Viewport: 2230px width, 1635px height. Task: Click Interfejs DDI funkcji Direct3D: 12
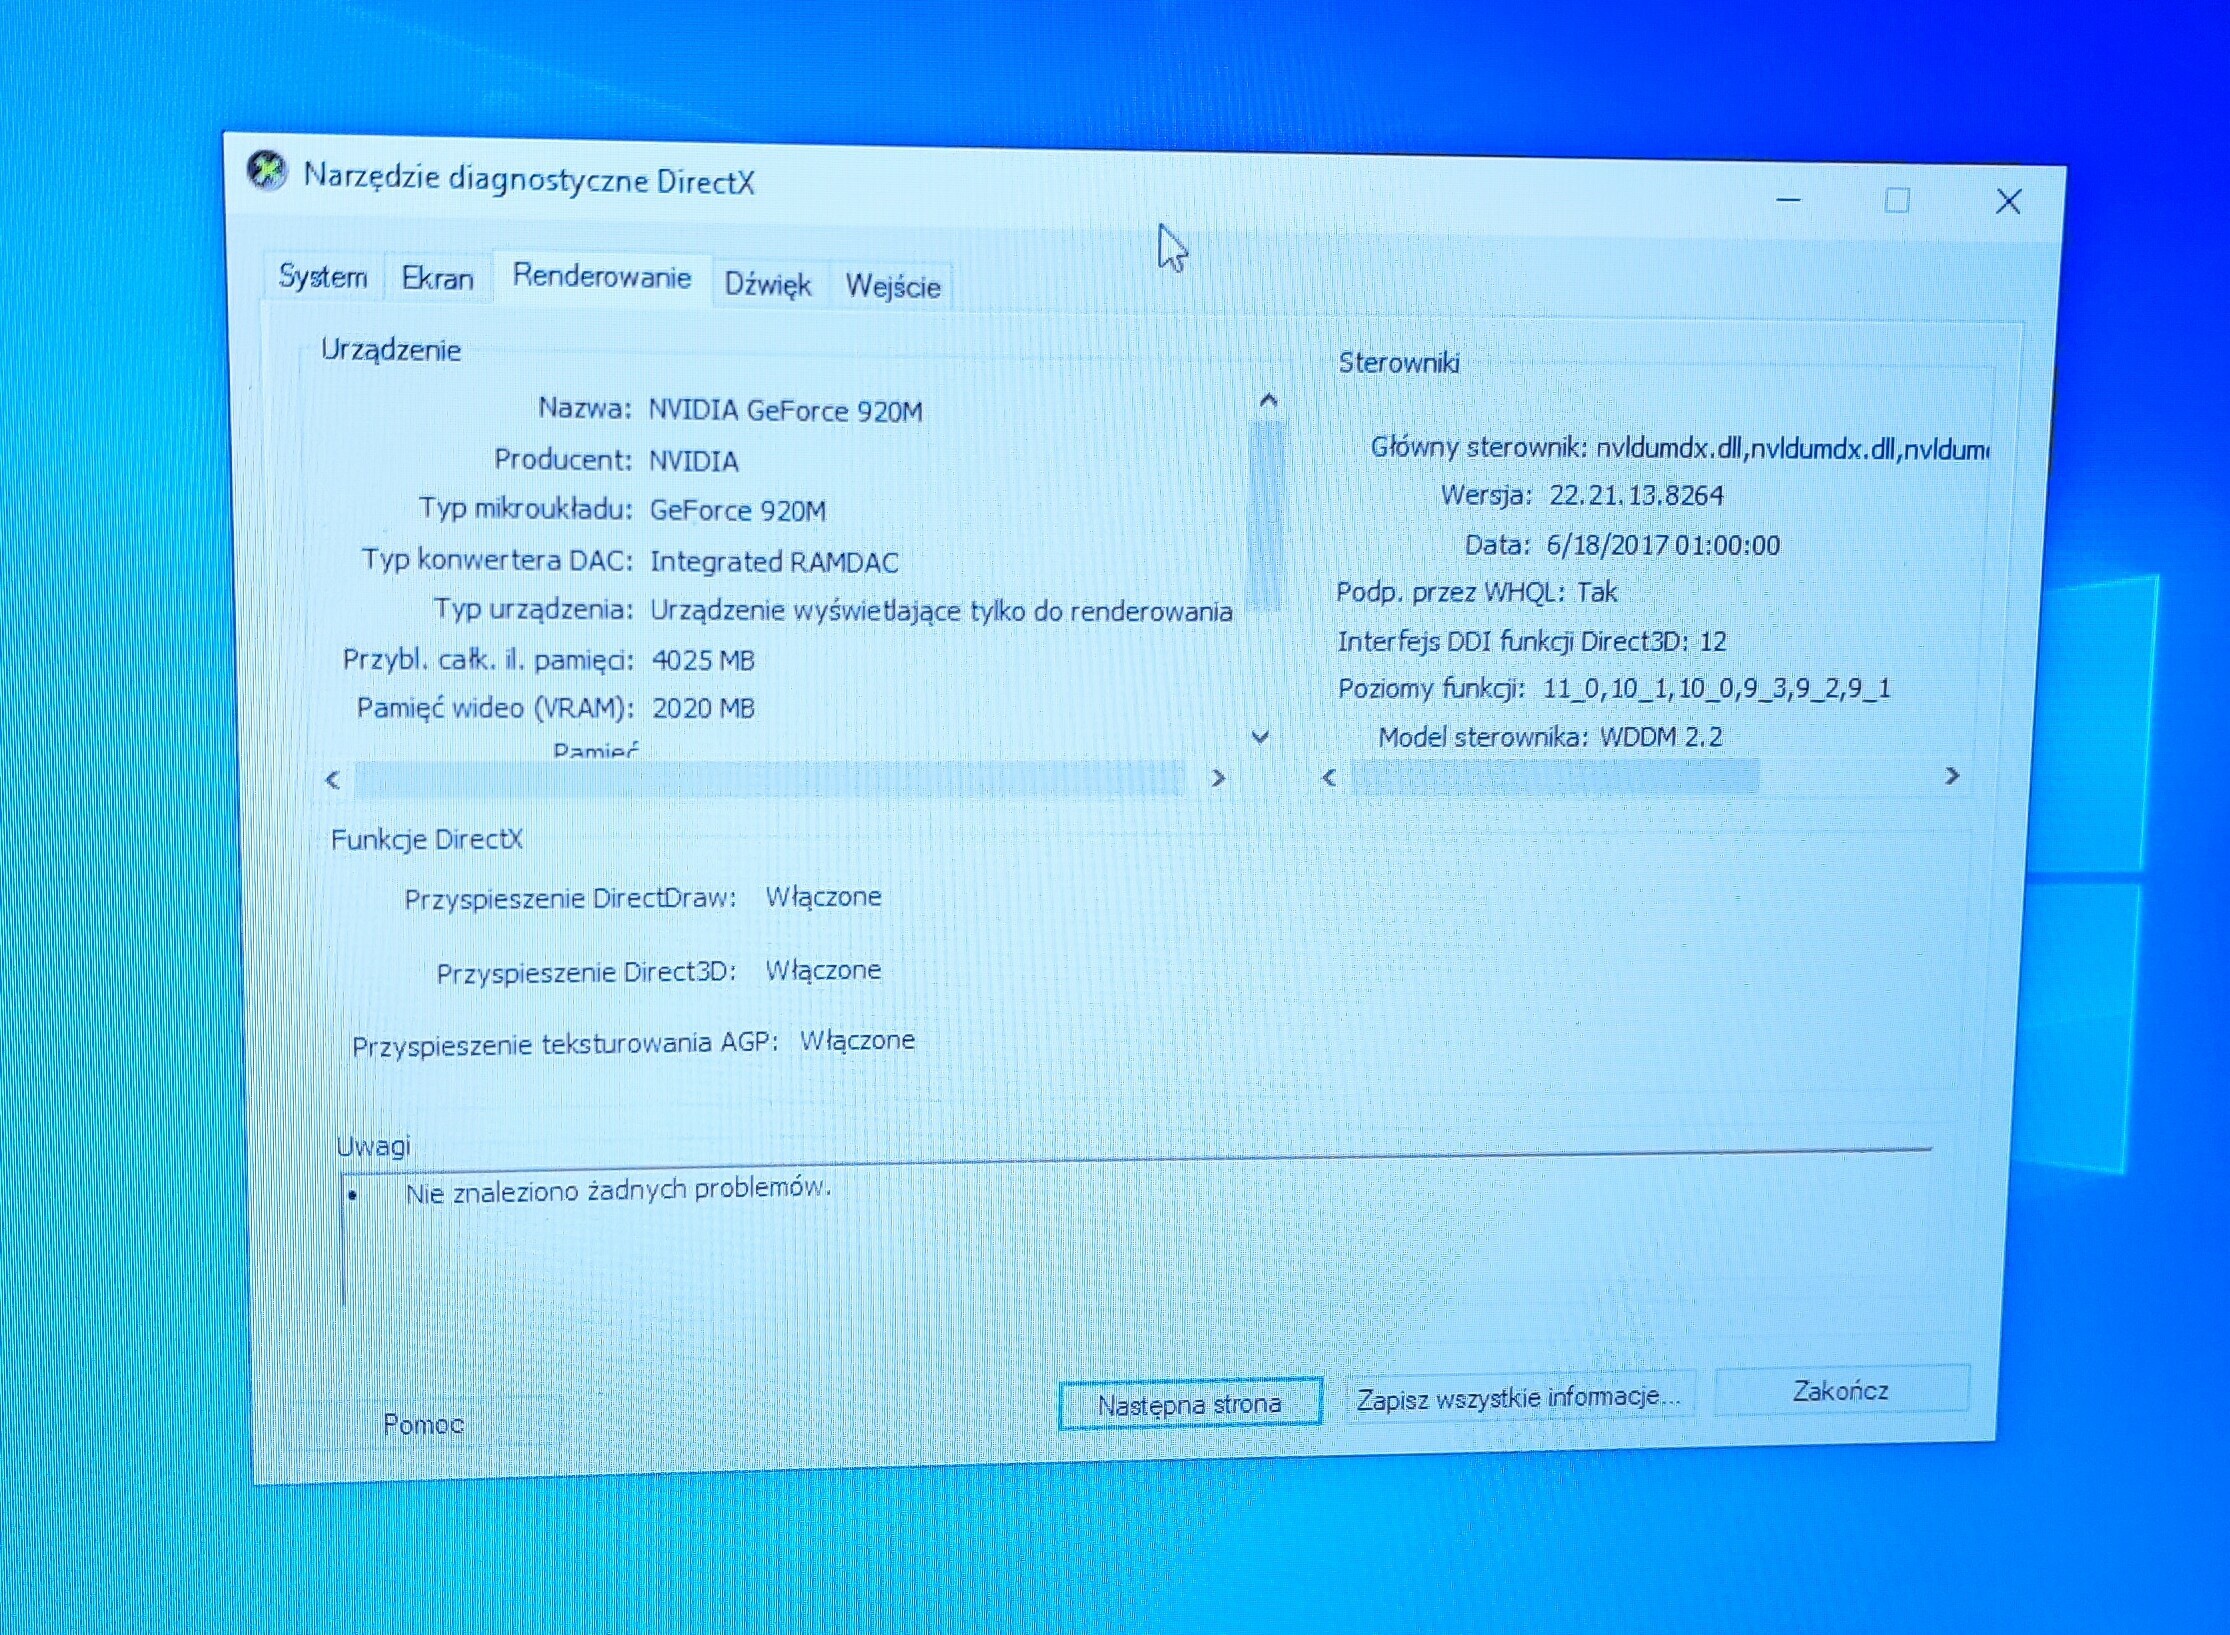point(1532,641)
